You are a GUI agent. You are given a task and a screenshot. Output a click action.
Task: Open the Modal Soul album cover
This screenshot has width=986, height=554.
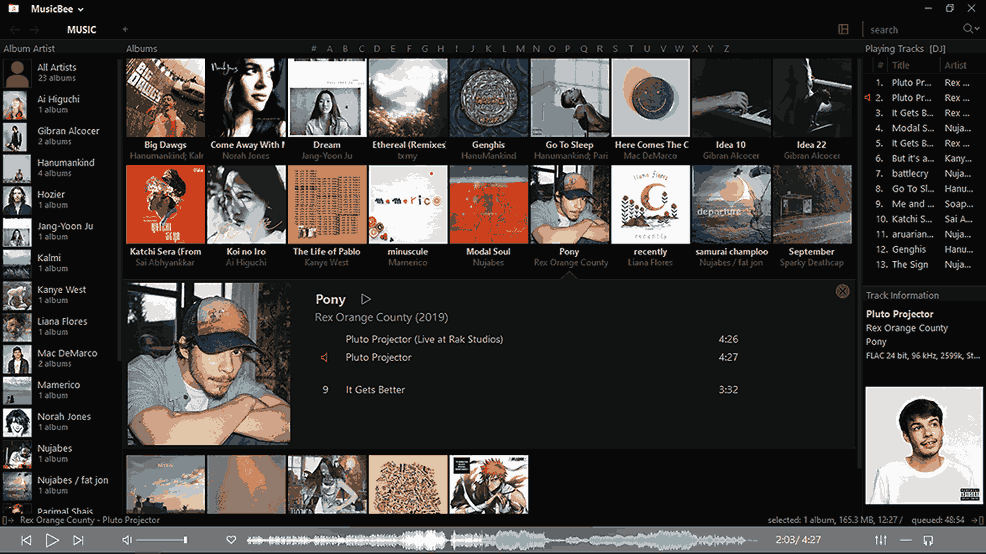489,204
